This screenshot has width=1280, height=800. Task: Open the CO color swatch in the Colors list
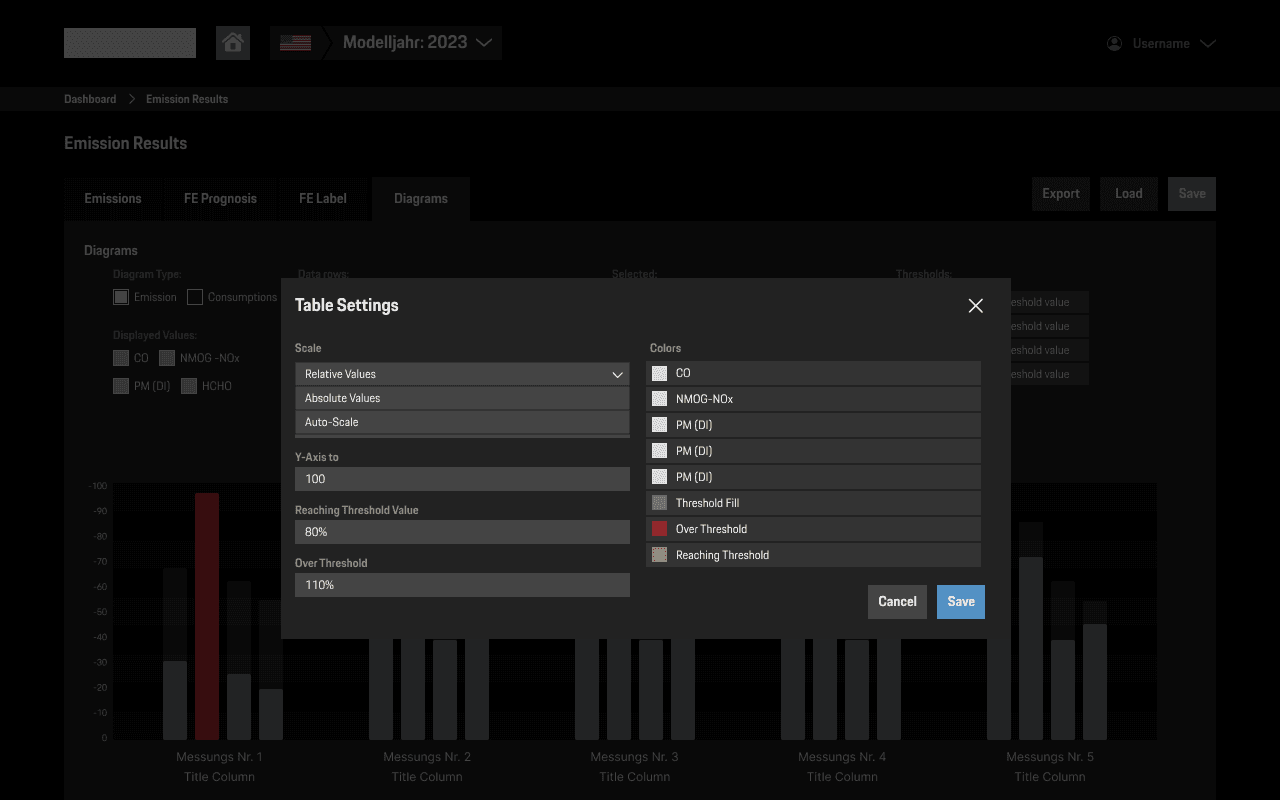(659, 372)
